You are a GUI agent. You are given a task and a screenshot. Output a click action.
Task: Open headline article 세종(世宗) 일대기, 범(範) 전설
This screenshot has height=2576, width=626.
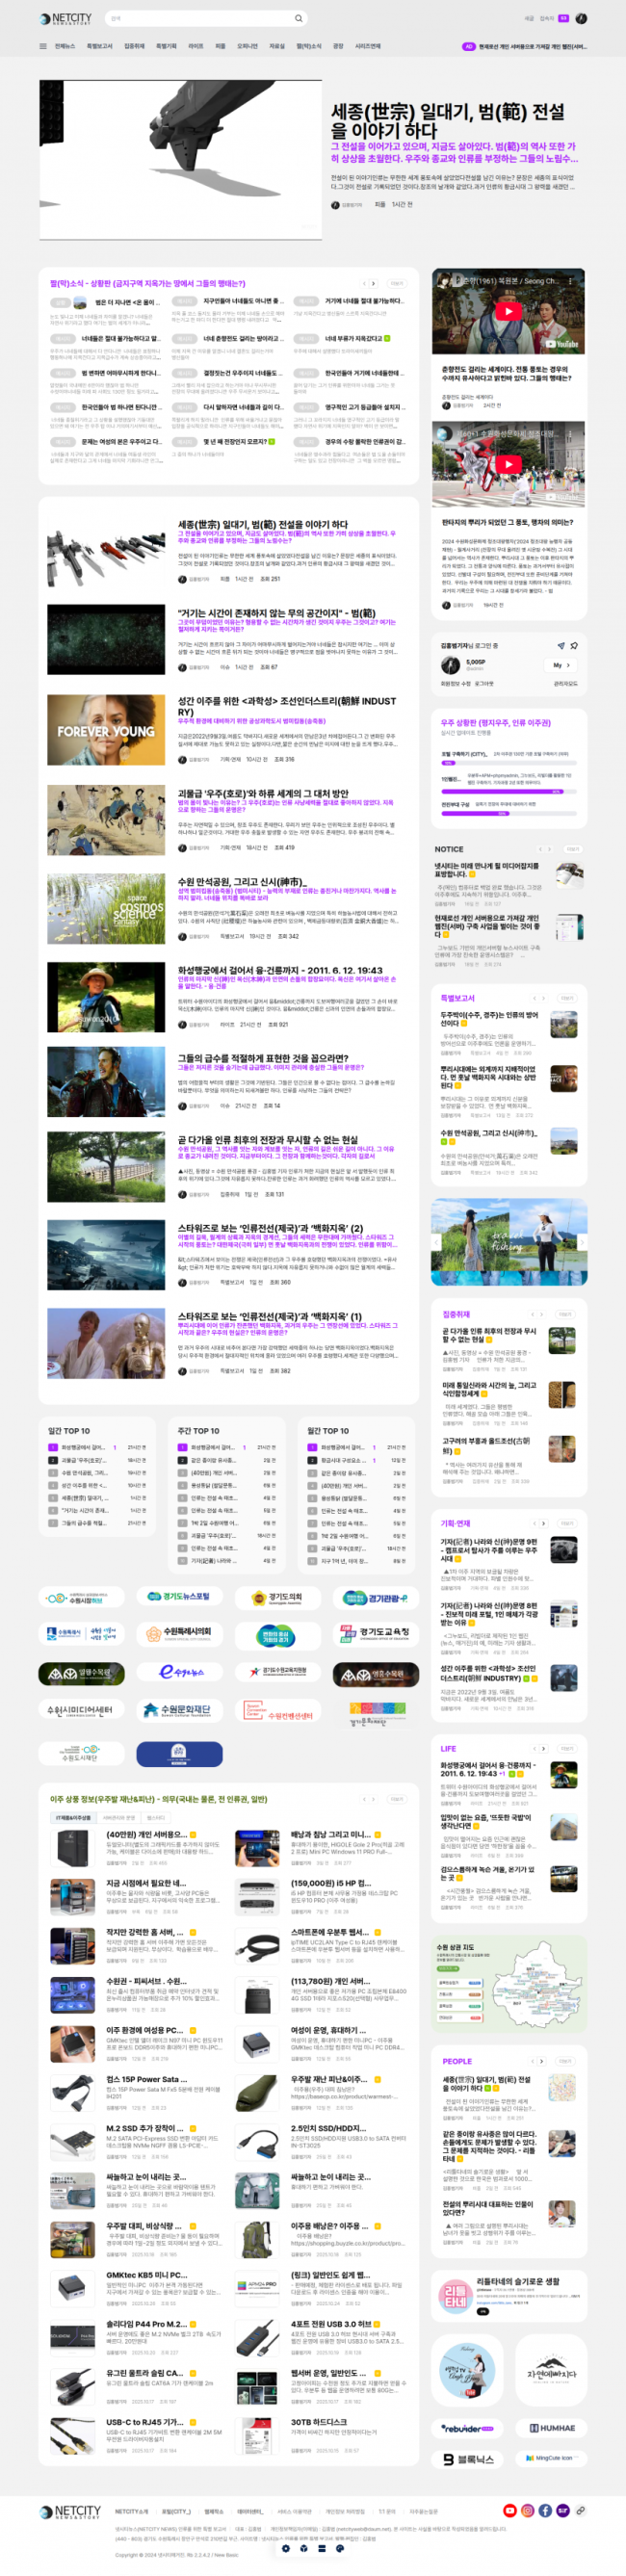(447, 121)
